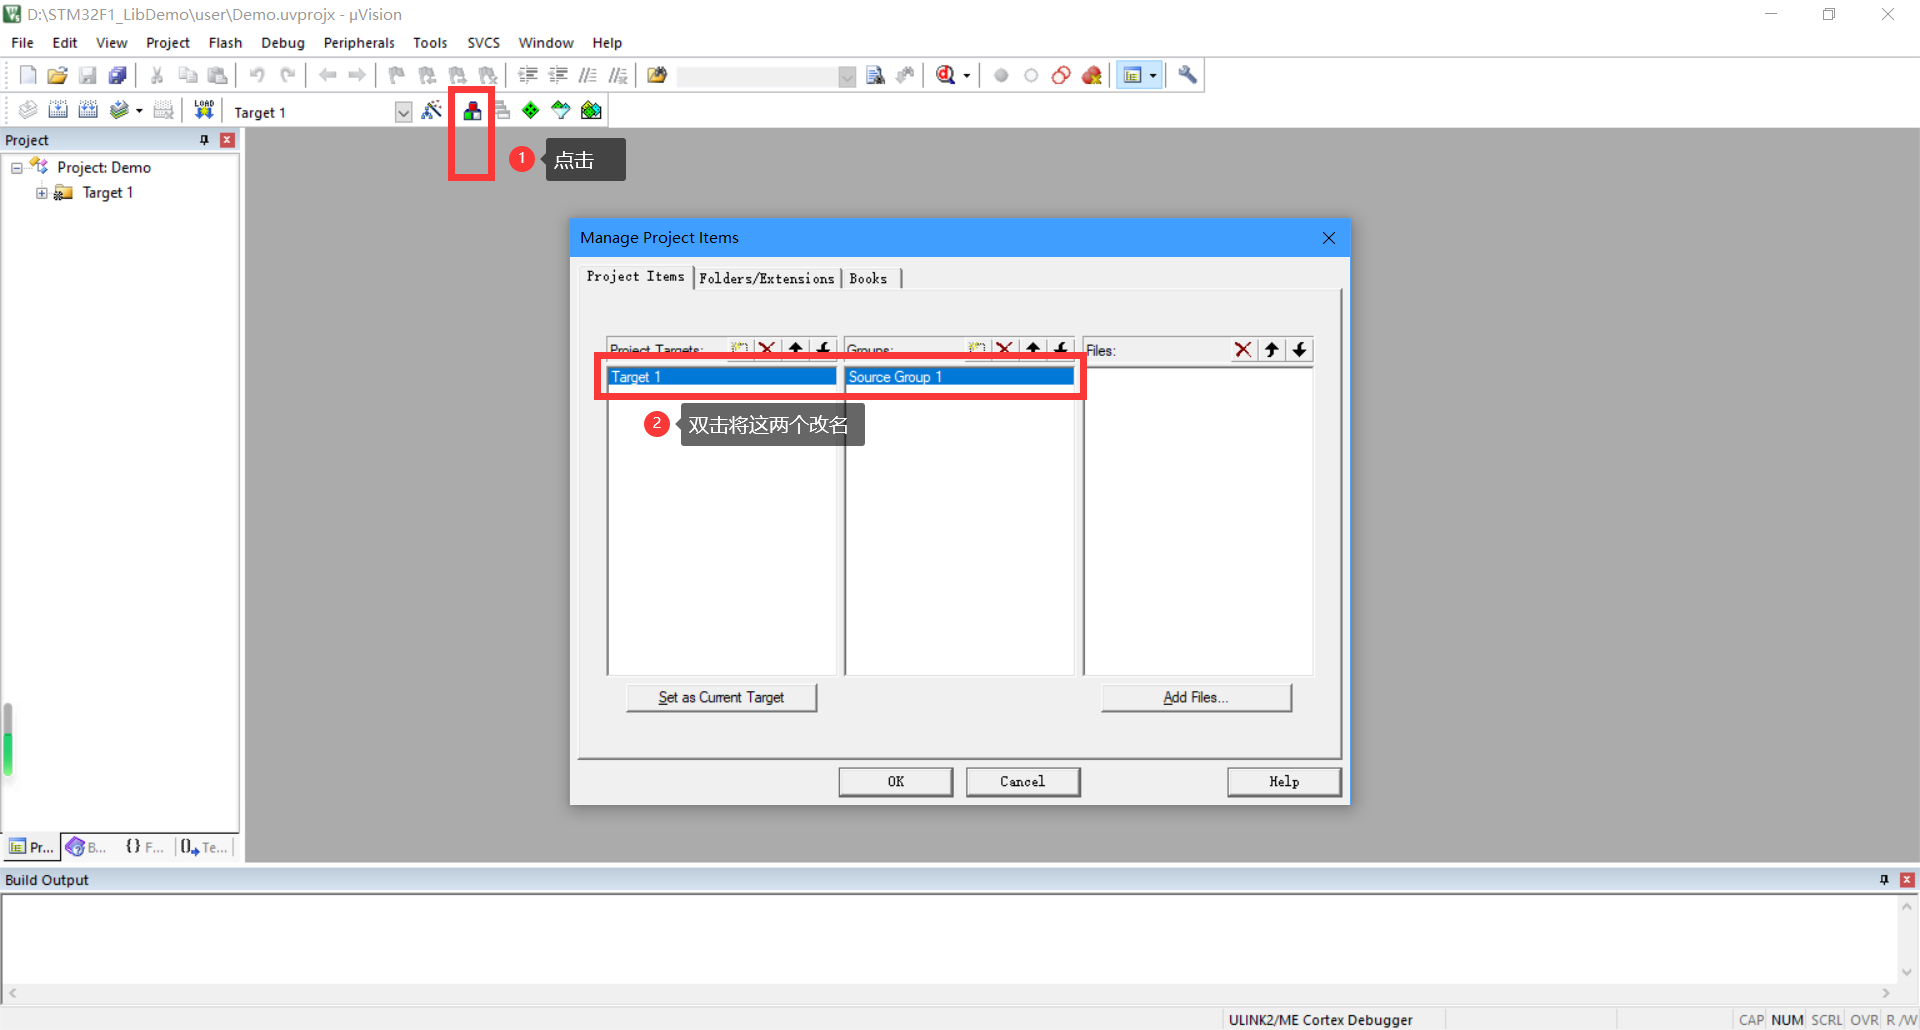Open the SVCS menu

point(483,43)
